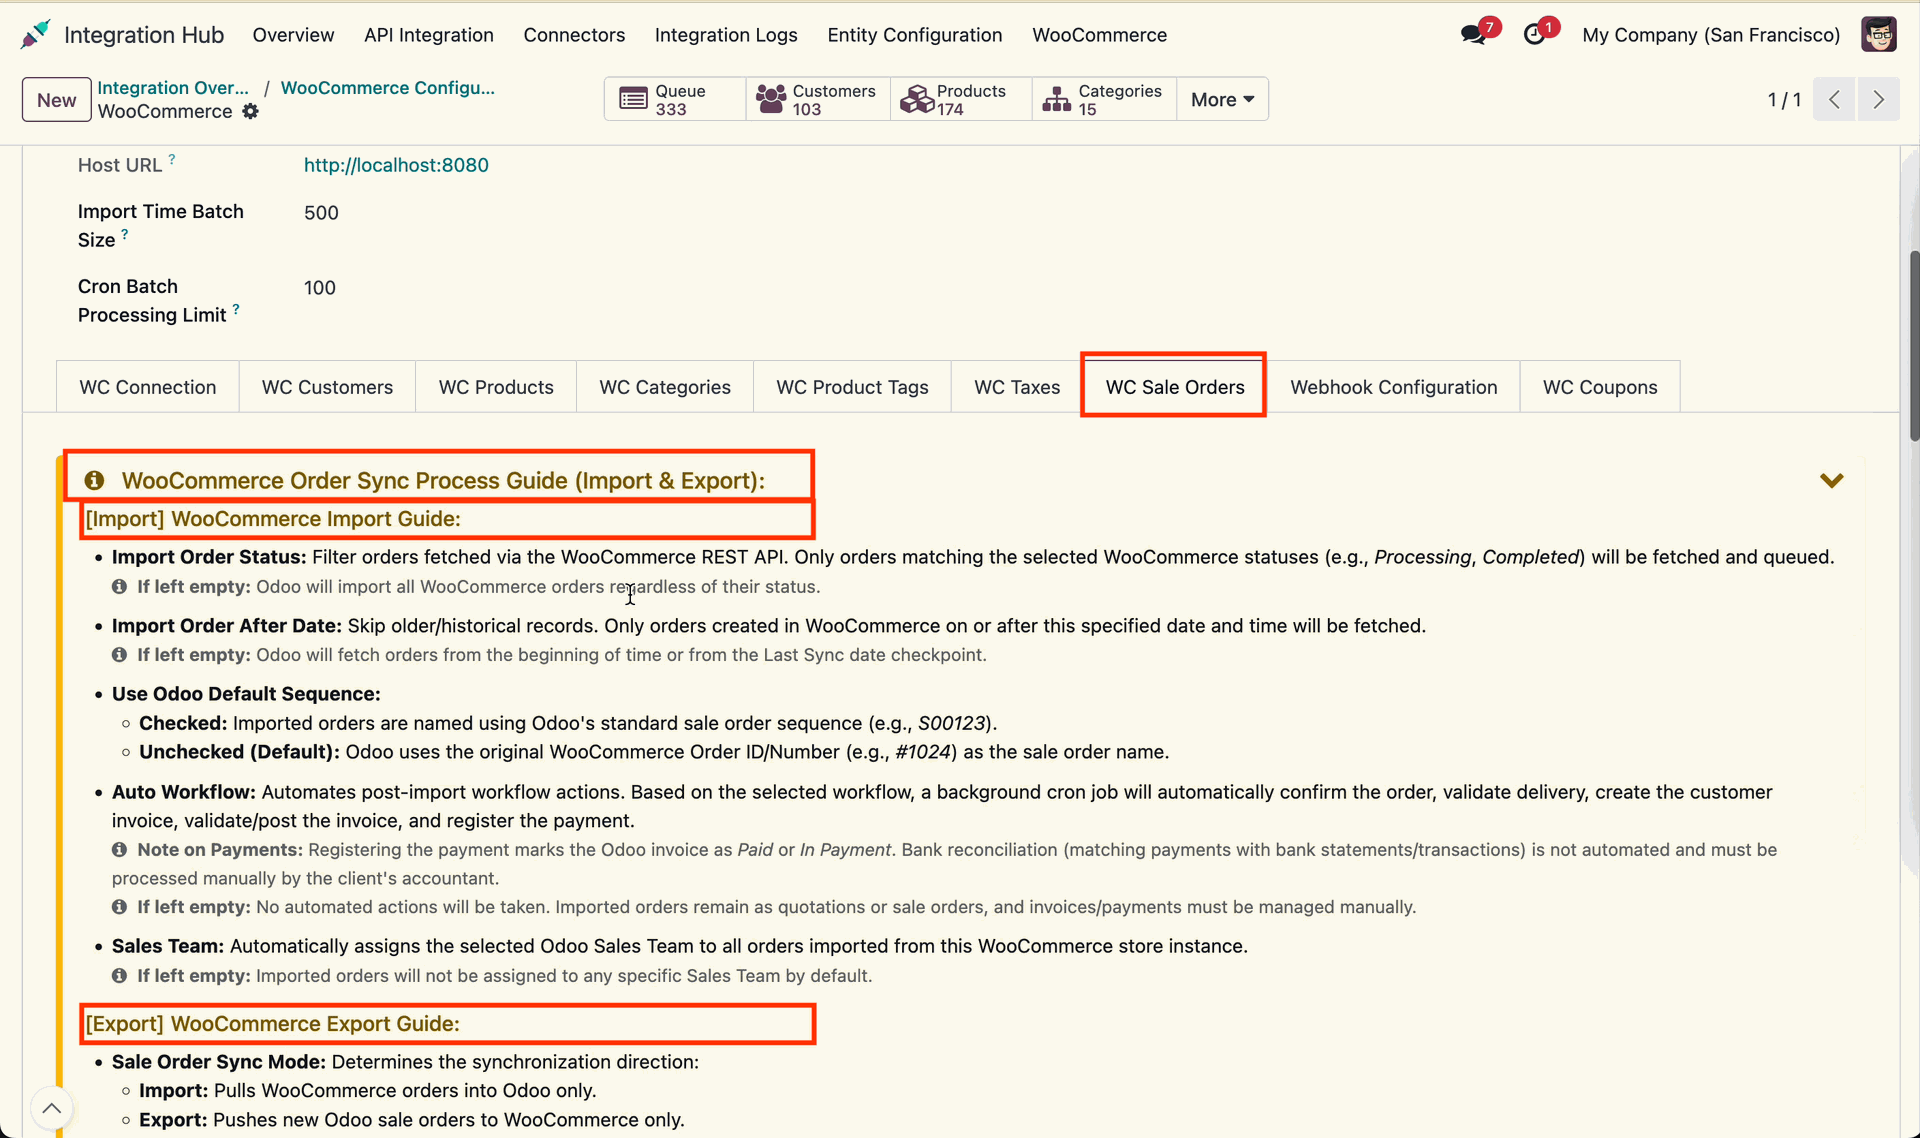This screenshot has width=1920, height=1138.
Task: Open the company switcher My Company (San Francisco)
Action: tap(1711, 35)
